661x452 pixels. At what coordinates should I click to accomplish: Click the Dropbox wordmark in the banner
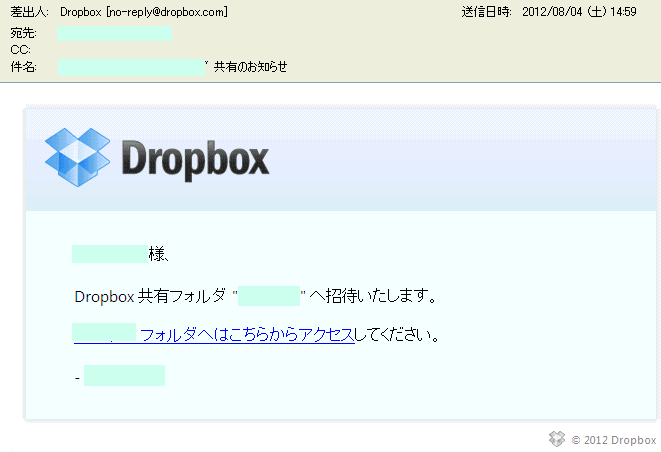click(195, 160)
